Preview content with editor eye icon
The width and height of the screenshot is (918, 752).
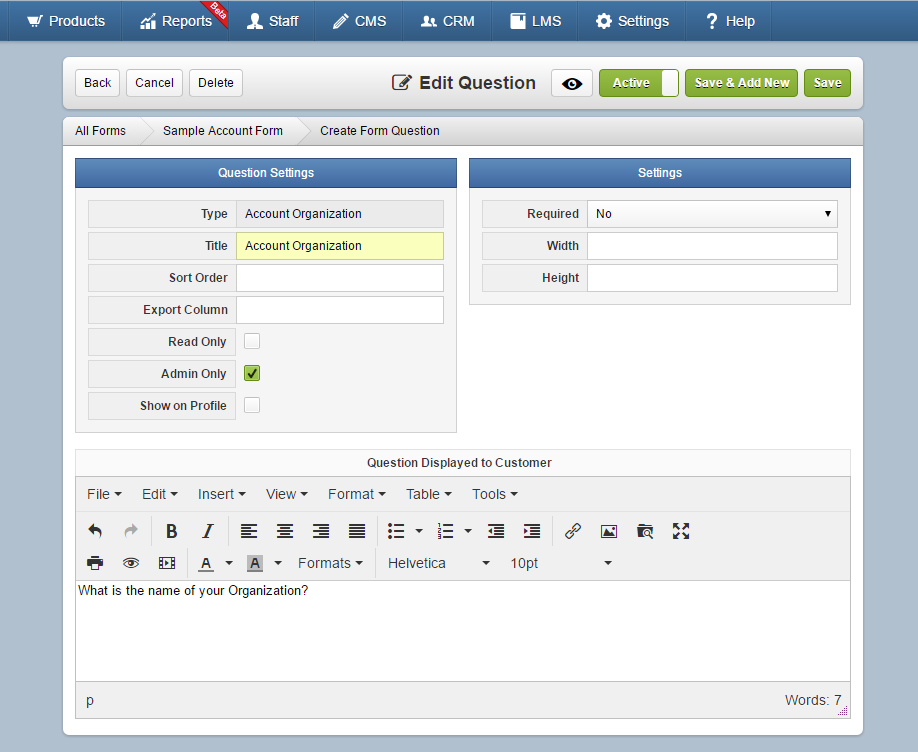[131, 563]
